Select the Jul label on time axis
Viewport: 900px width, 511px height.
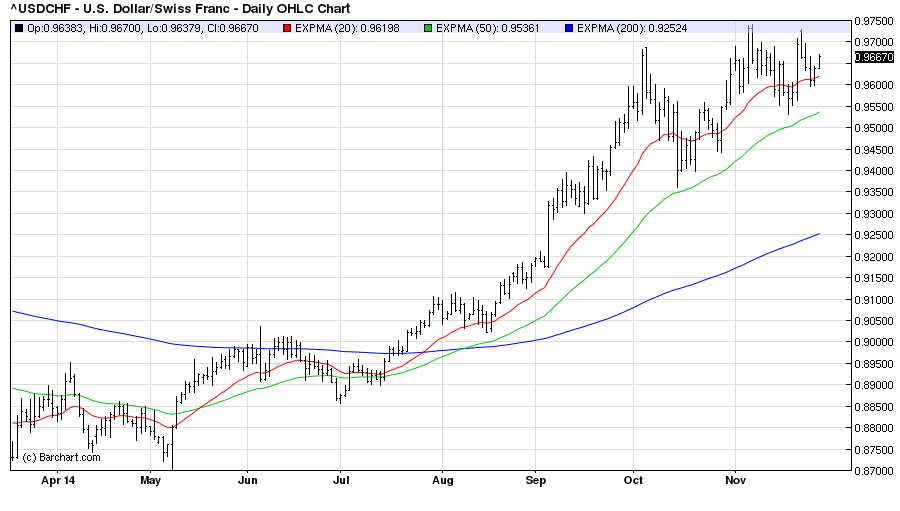click(341, 481)
